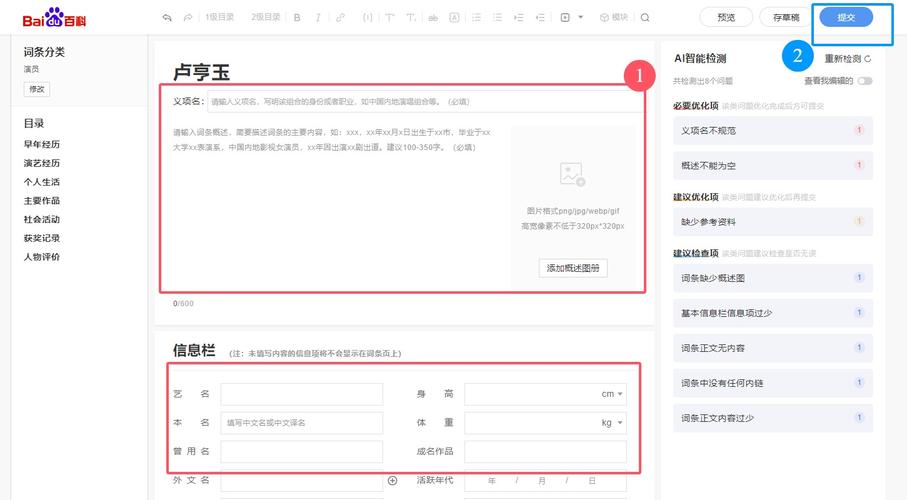This screenshot has width=907, height=500.
Task: Insert a reference with the [1] icon
Action: 367,17
